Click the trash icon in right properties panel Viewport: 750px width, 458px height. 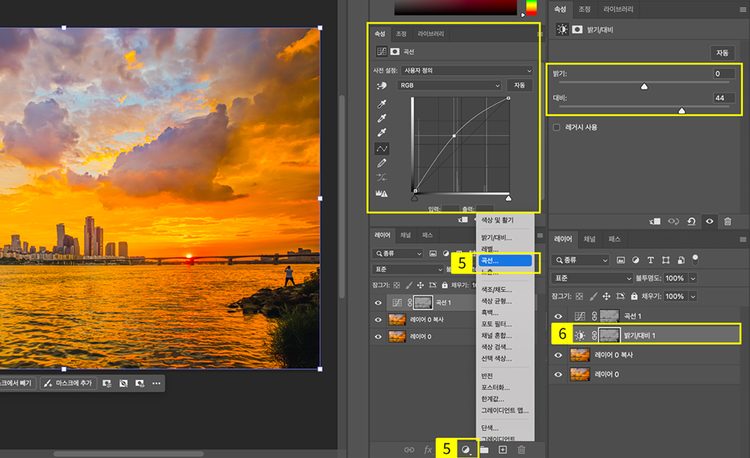727,221
